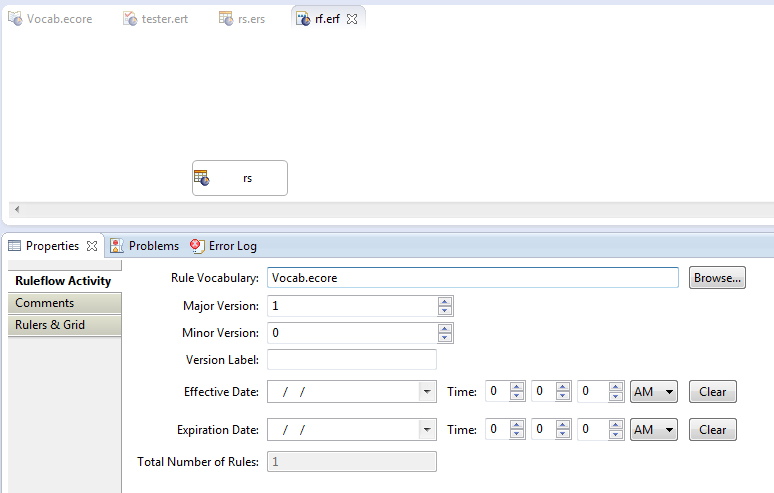Viewport: 774px width, 493px height.
Task: Click the Minor Version field
Action: coord(352,333)
